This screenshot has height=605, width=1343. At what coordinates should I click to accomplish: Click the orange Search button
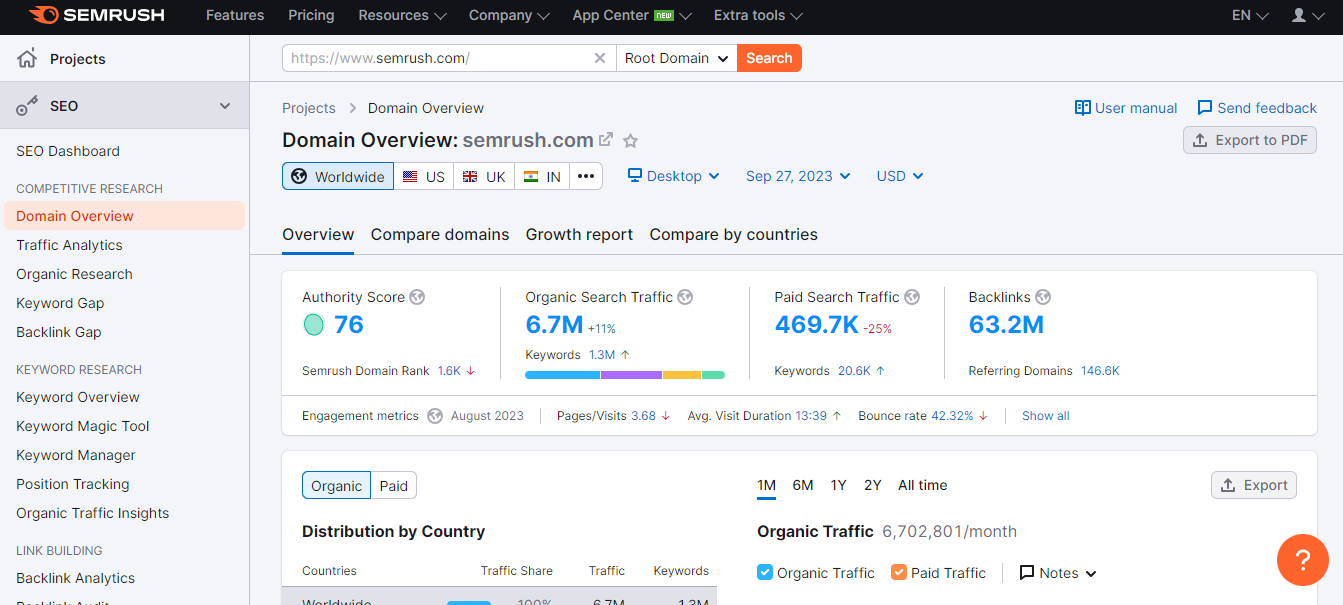point(769,58)
